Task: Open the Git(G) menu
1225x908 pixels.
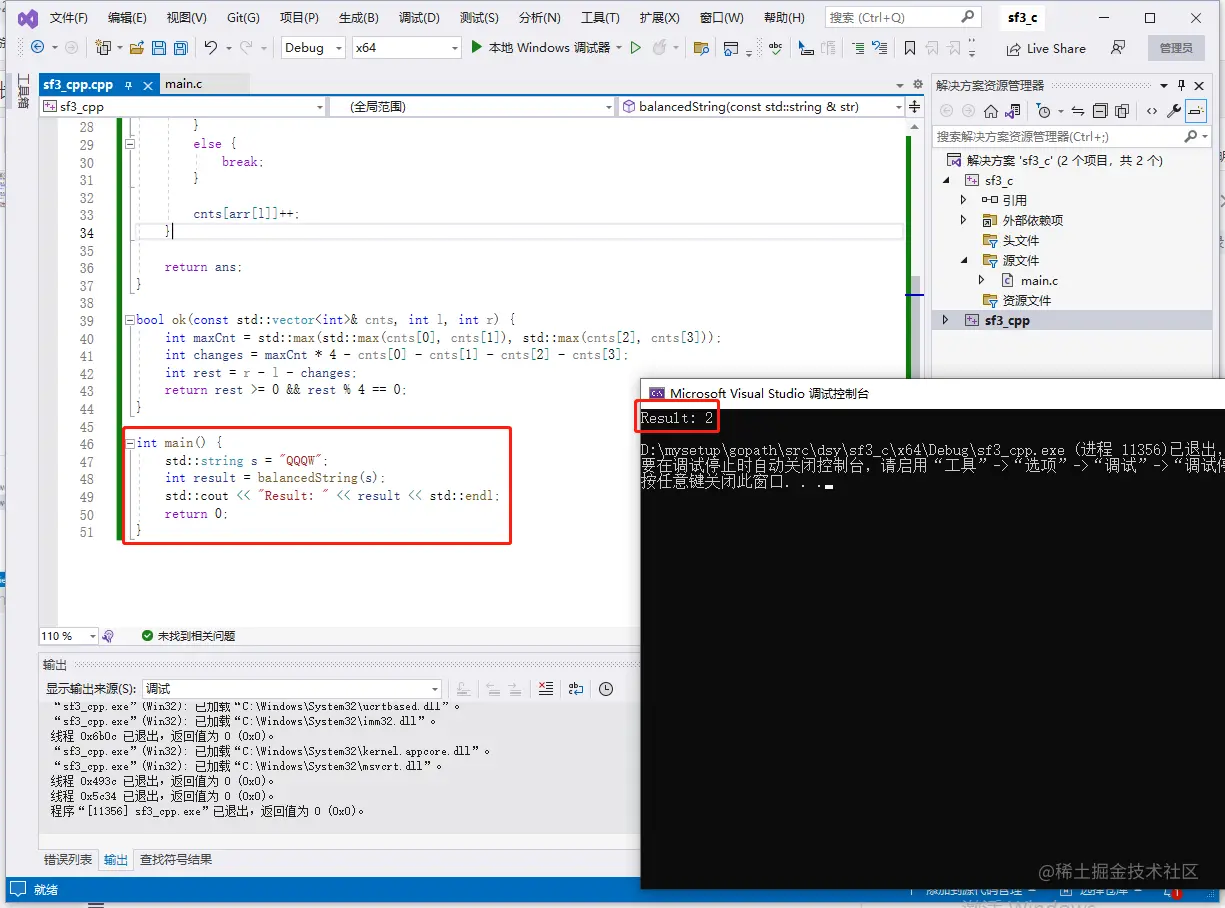Action: pyautogui.click(x=243, y=18)
